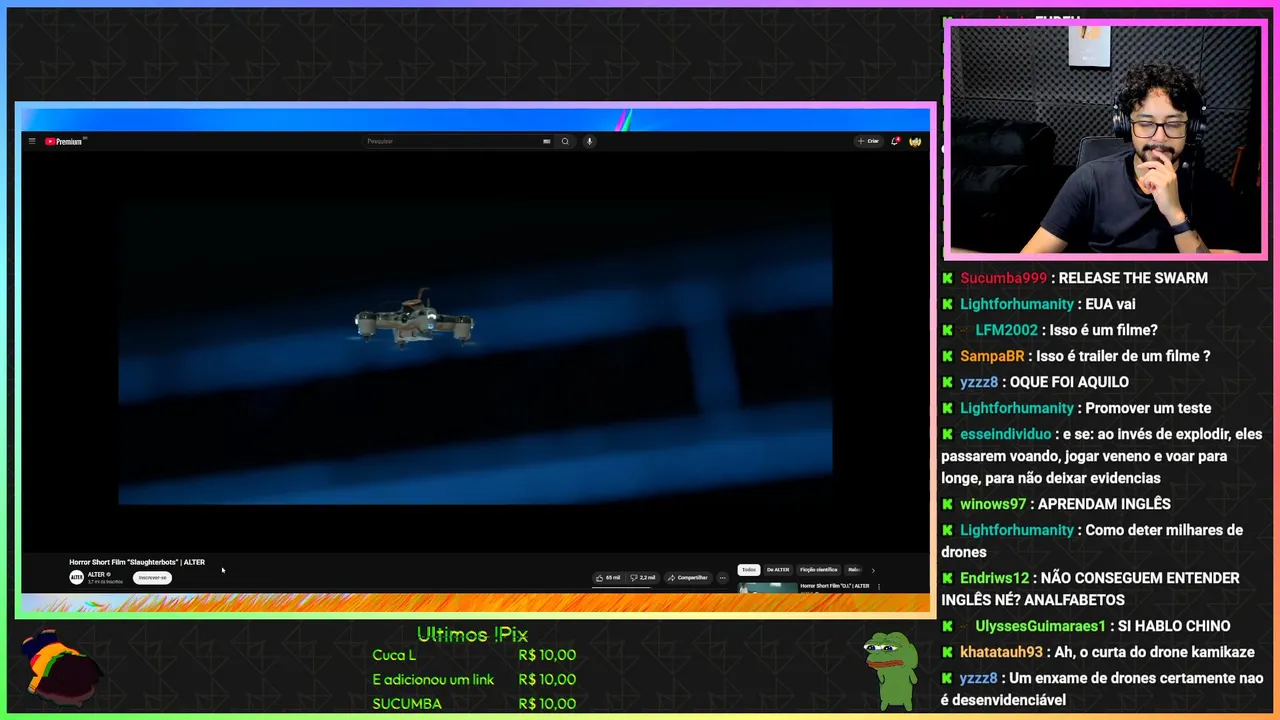The height and width of the screenshot is (720, 1280).
Task: Click esseindividuo username in chat
Action: point(1005,434)
